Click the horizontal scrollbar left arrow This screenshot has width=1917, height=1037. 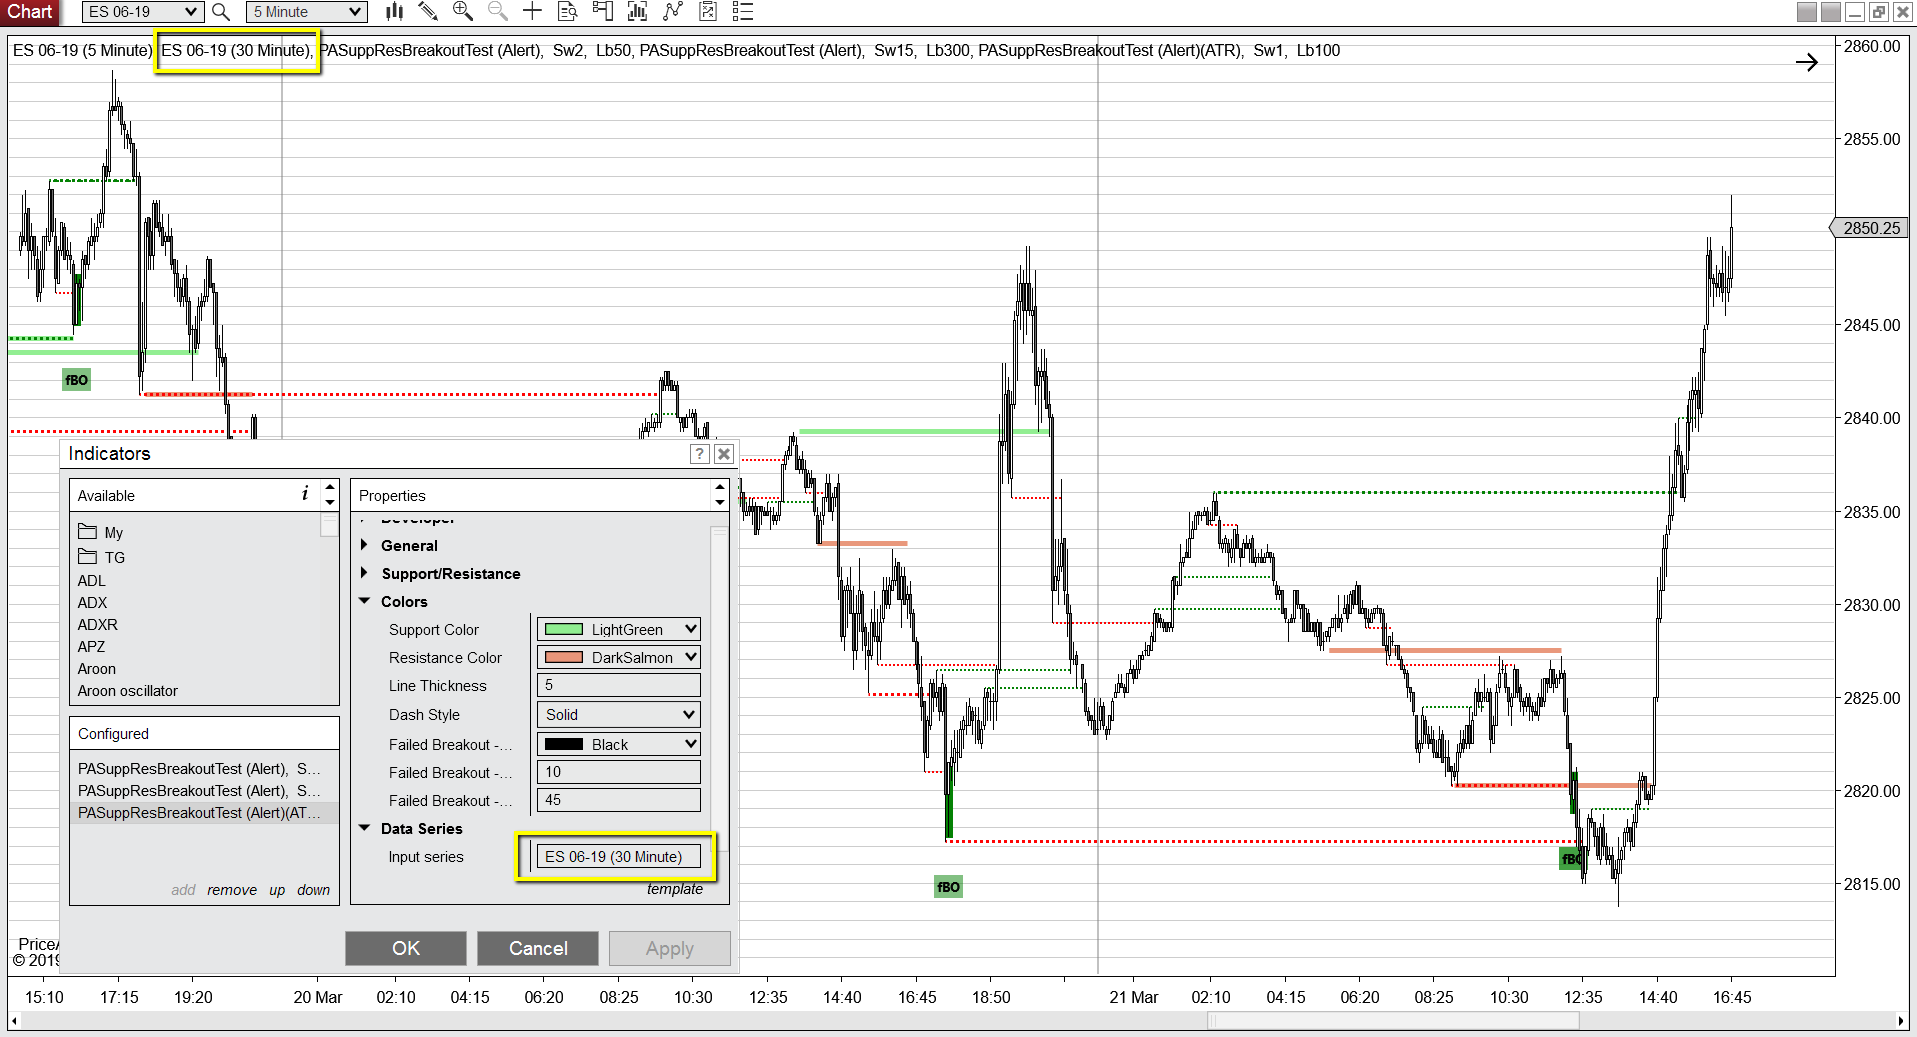click(x=13, y=1021)
